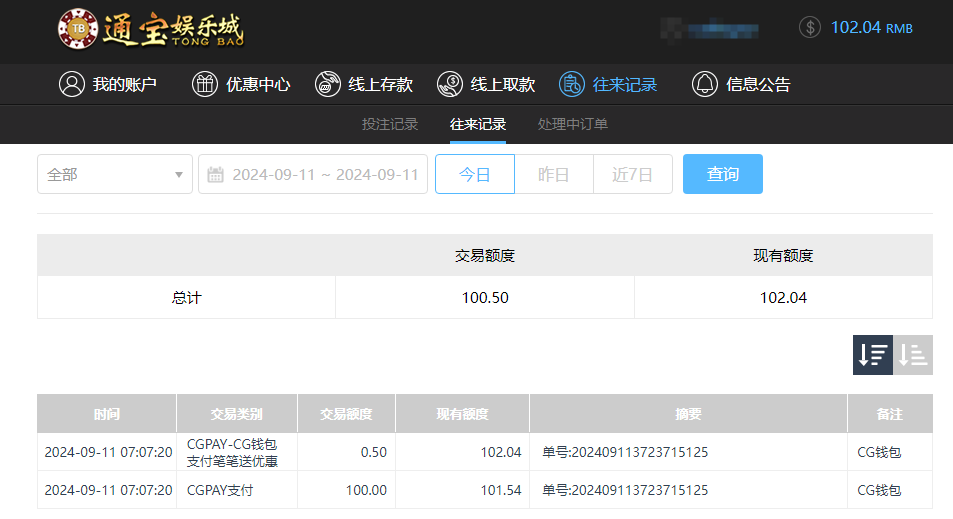Viewport: 953px width, 519px height.
Task: Click the gift box promotions icon
Action: point(204,84)
